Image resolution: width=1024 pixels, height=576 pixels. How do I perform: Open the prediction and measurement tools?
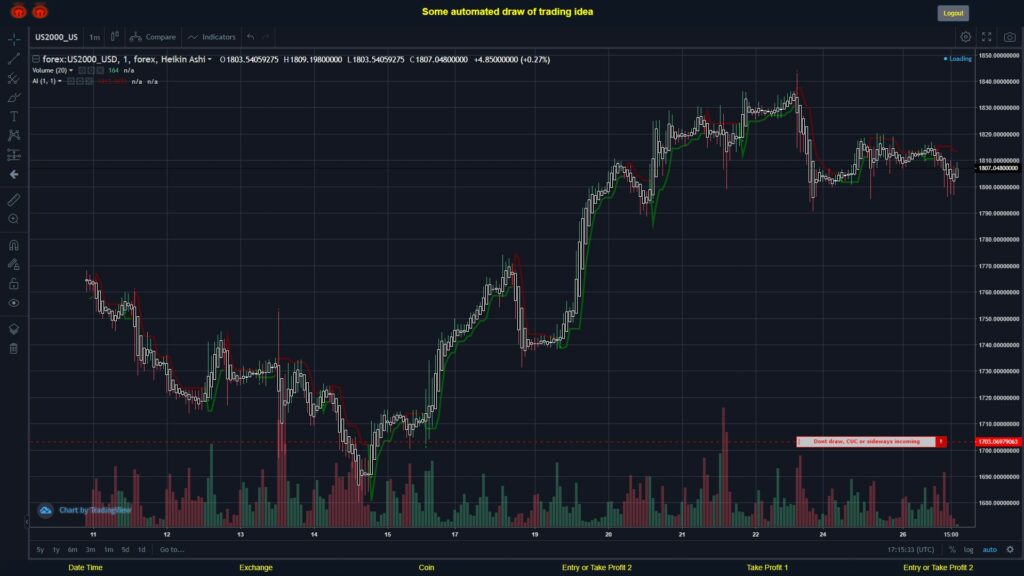tap(14, 155)
